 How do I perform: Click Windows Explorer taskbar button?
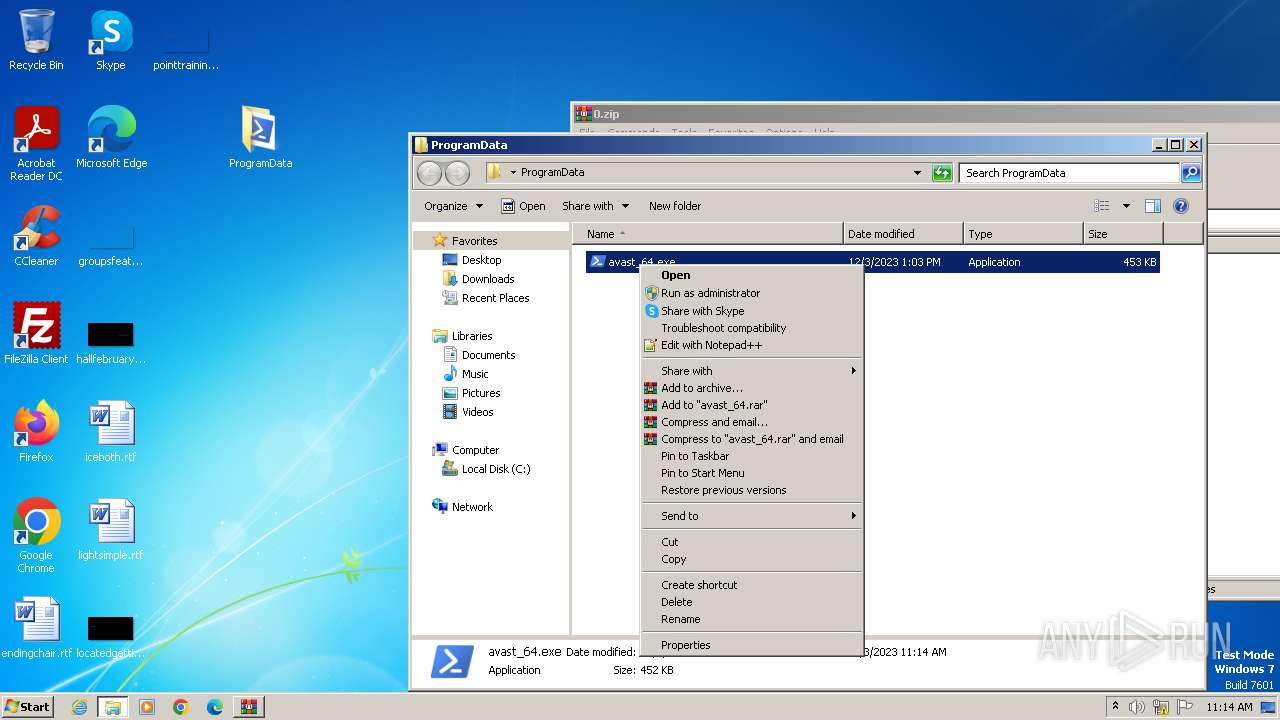(x=113, y=707)
